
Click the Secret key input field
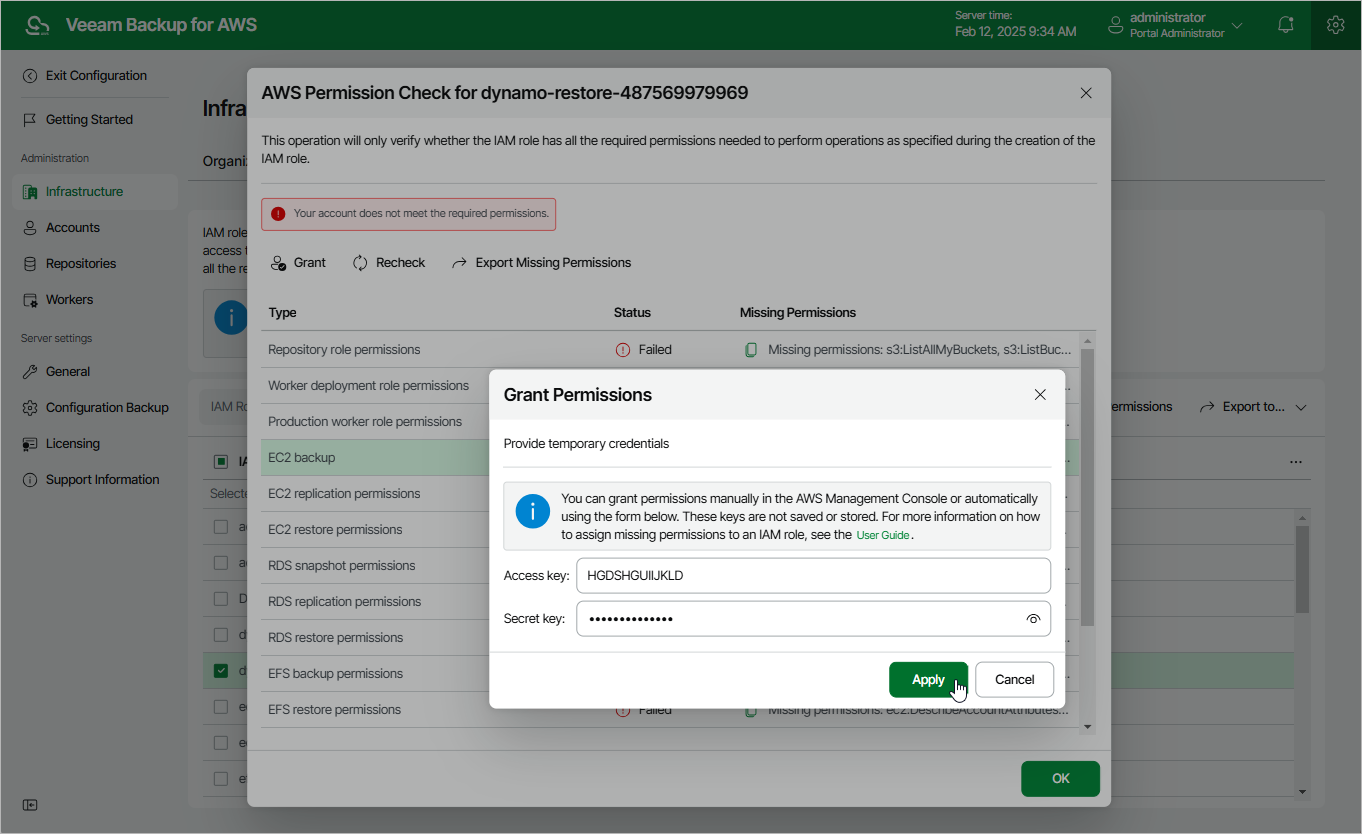pyautogui.click(x=813, y=619)
